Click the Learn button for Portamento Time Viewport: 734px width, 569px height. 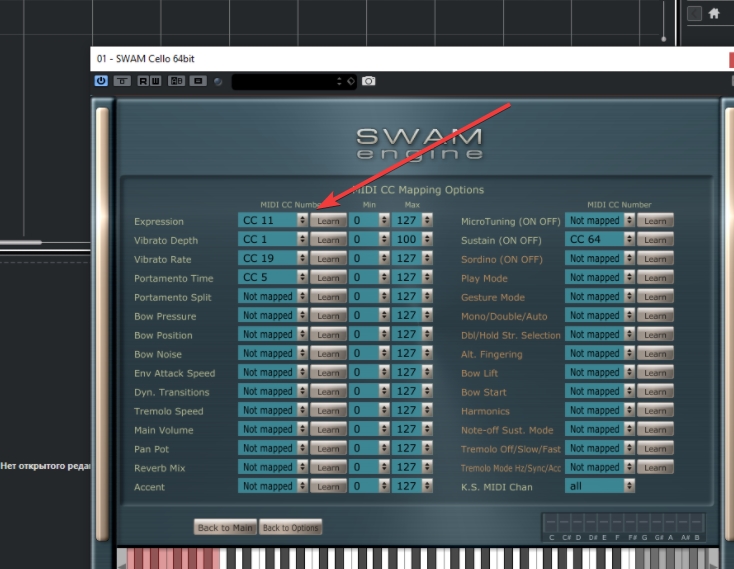(x=328, y=277)
